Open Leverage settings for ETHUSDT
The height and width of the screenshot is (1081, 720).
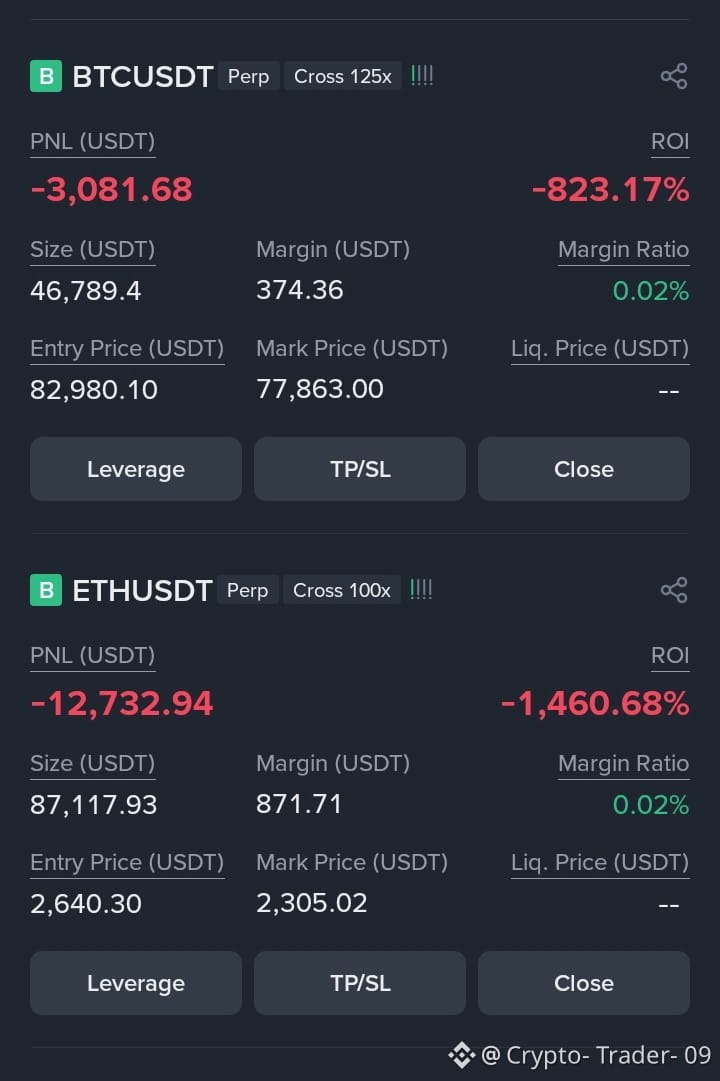tap(136, 983)
